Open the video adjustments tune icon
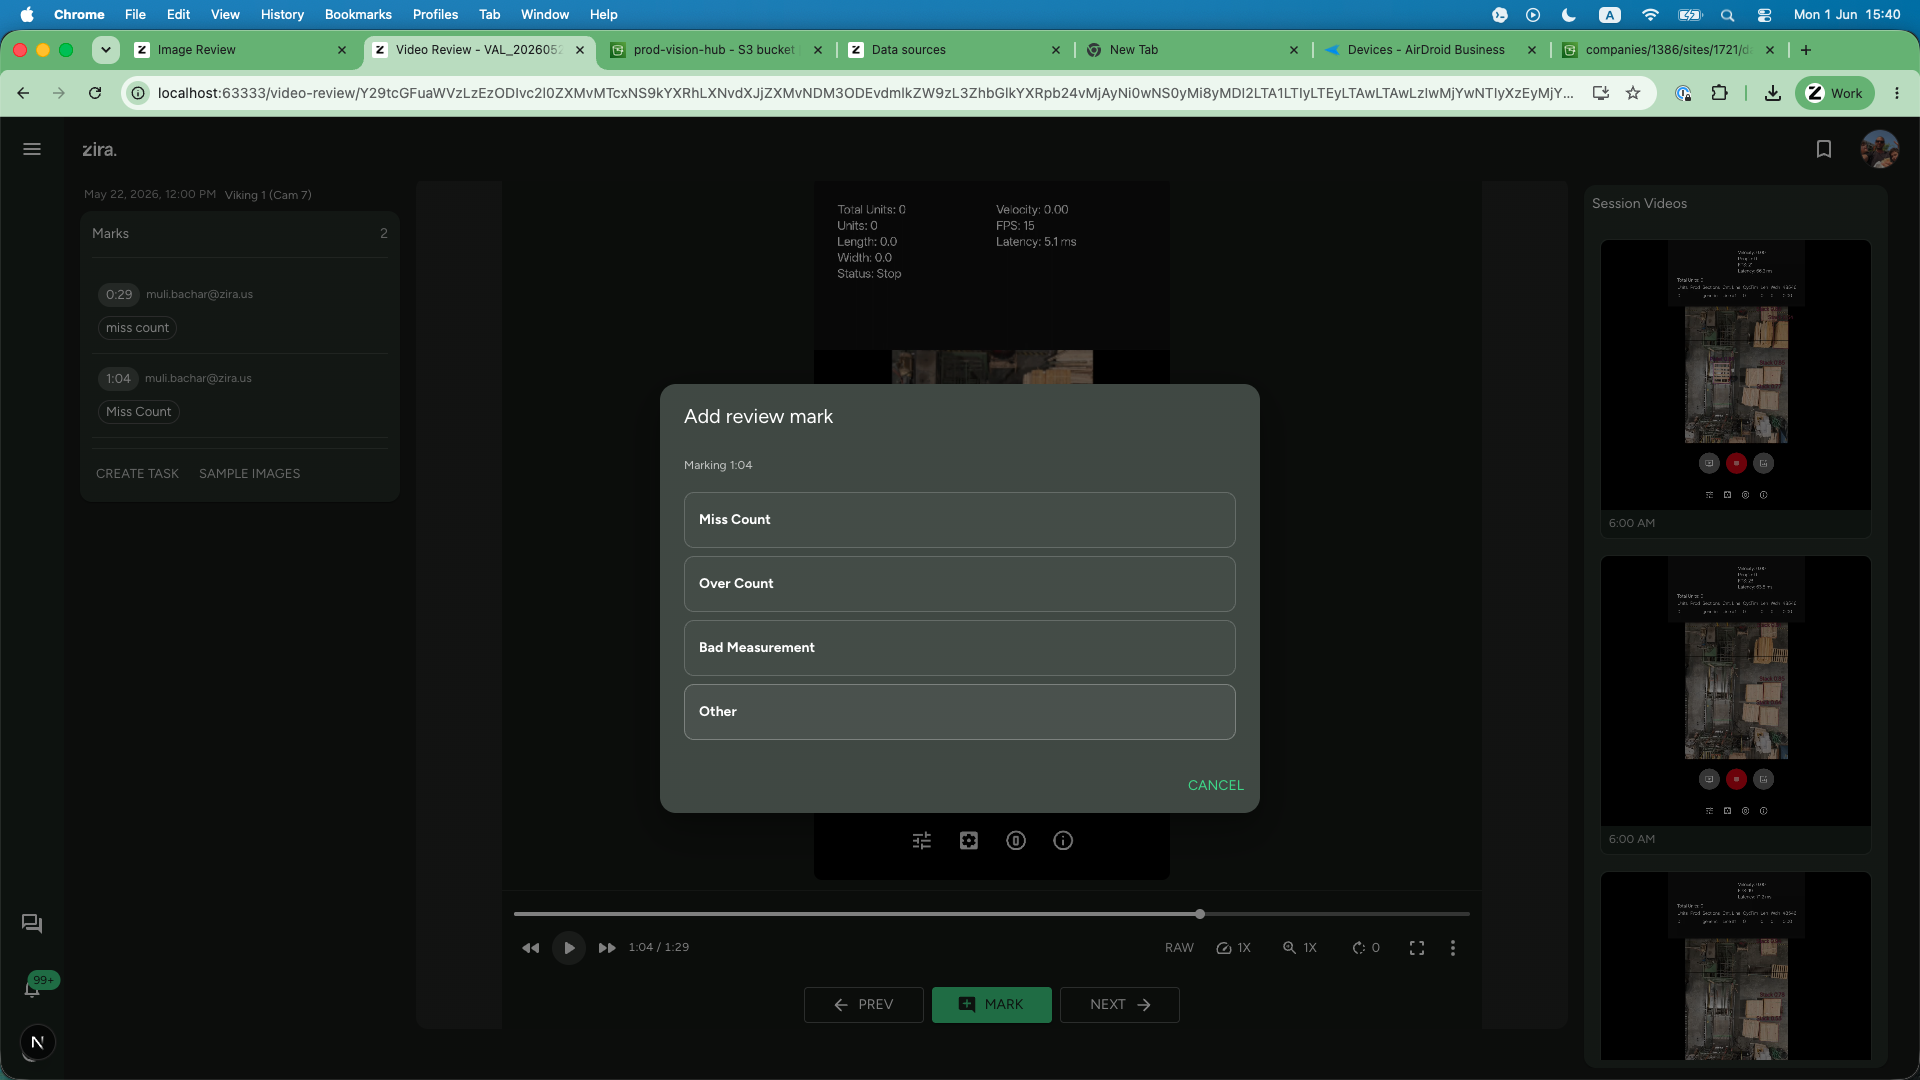Image resolution: width=1920 pixels, height=1080 pixels. 921,841
